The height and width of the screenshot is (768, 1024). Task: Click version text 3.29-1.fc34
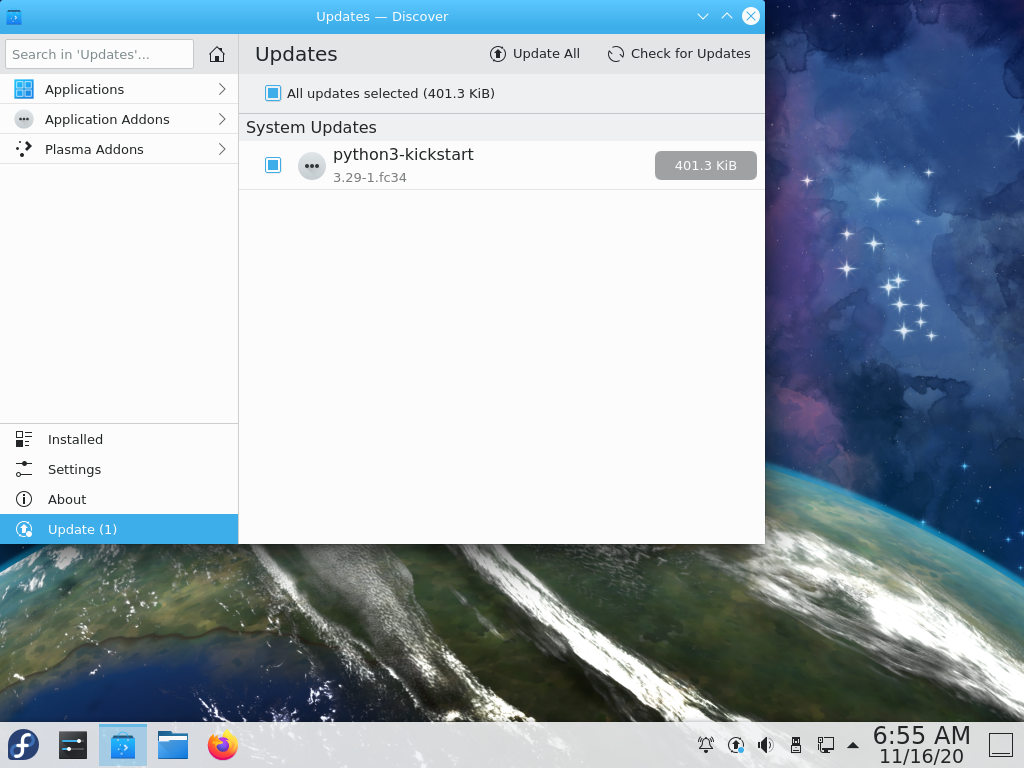(370, 178)
